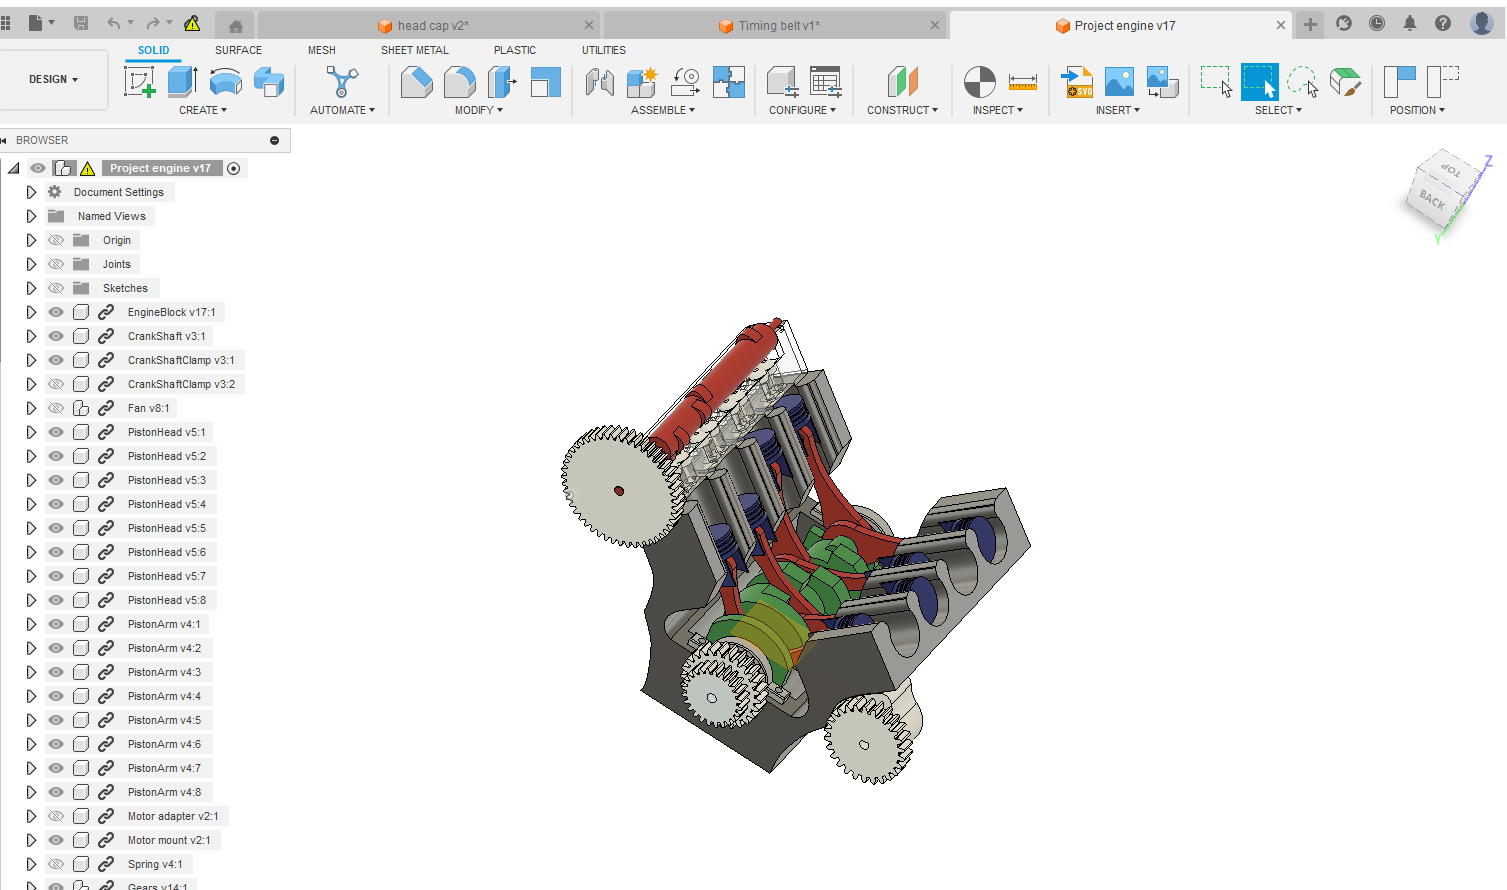
Task: Expand the Document Settings node
Action: (x=31, y=192)
